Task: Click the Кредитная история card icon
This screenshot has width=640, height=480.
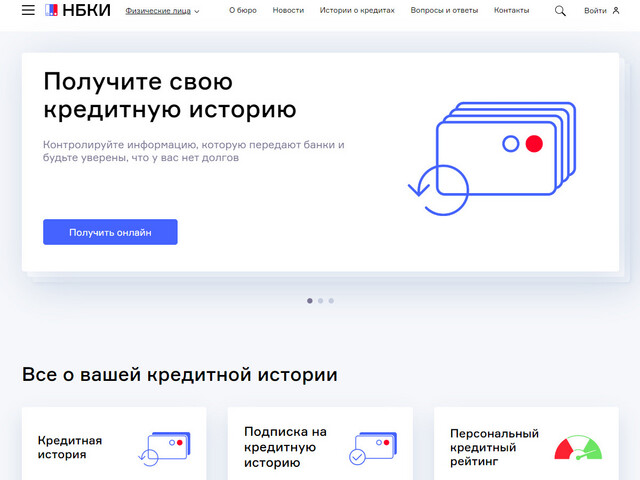Action: click(164, 449)
